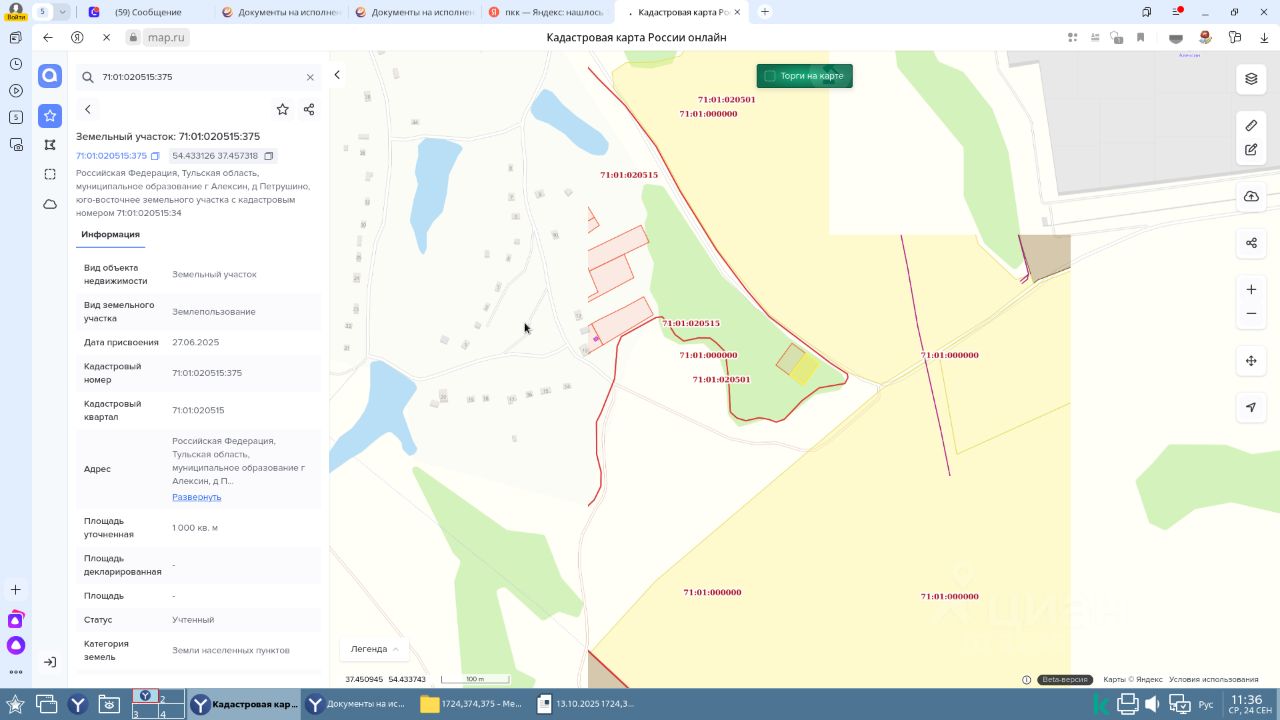Open the map layers panel
The height and width of the screenshot is (720, 1280).
tap(1251, 79)
